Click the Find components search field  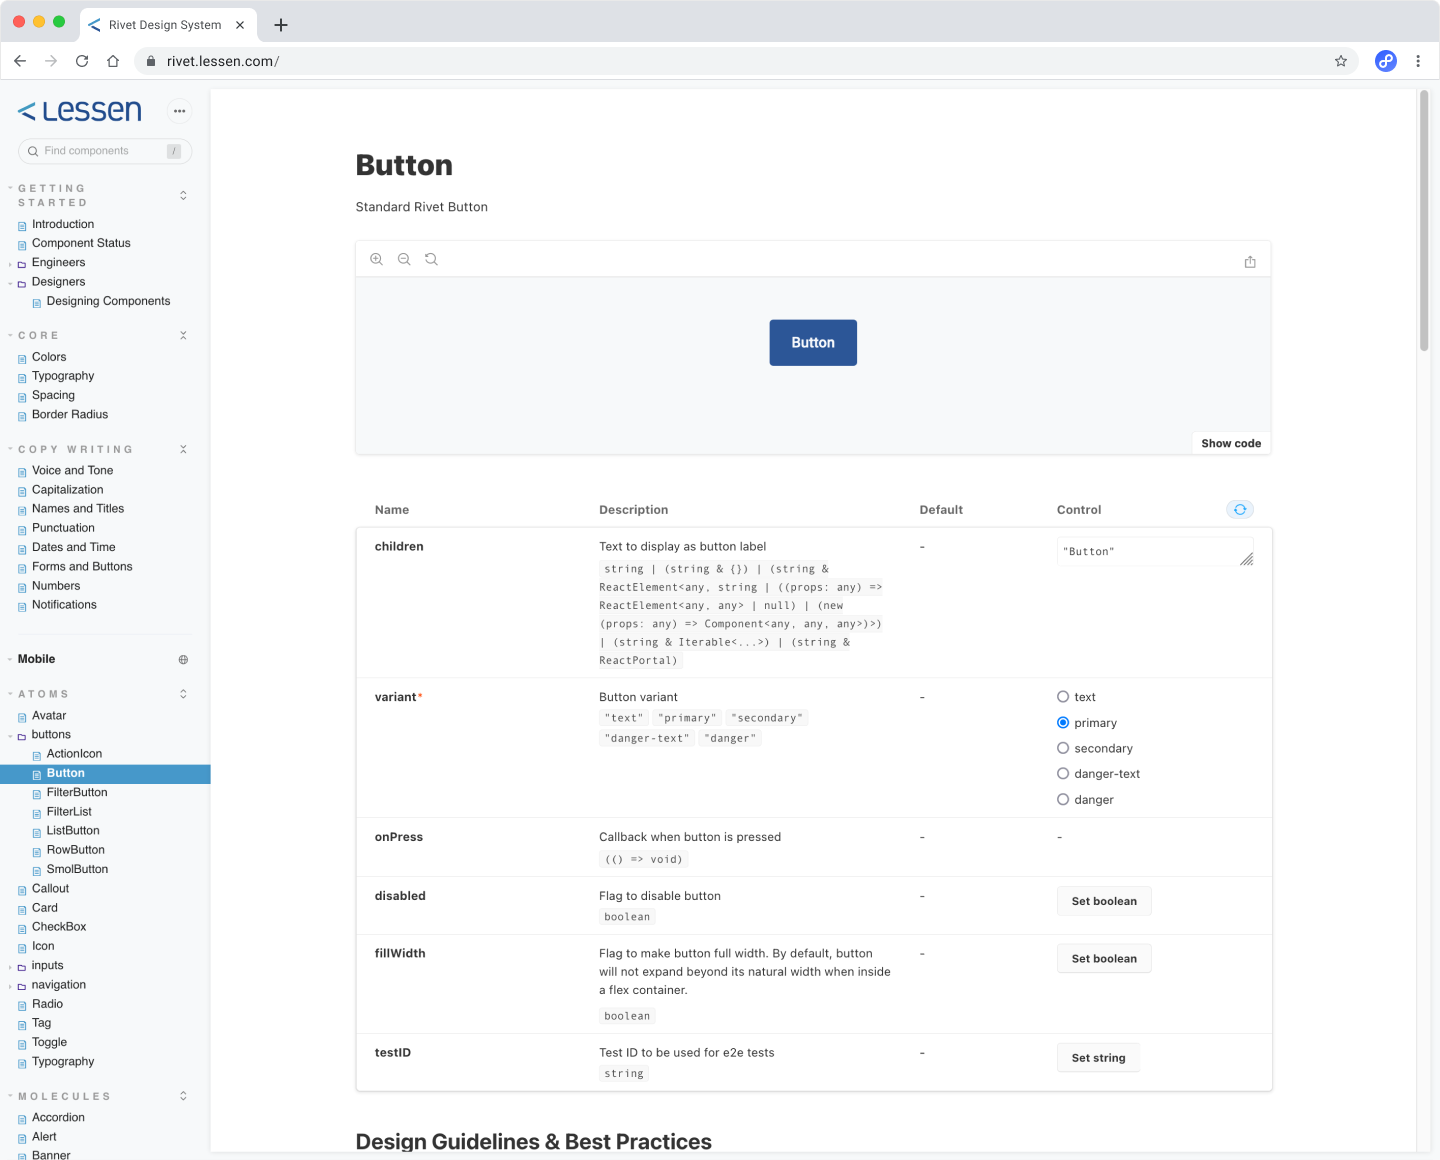pos(100,151)
